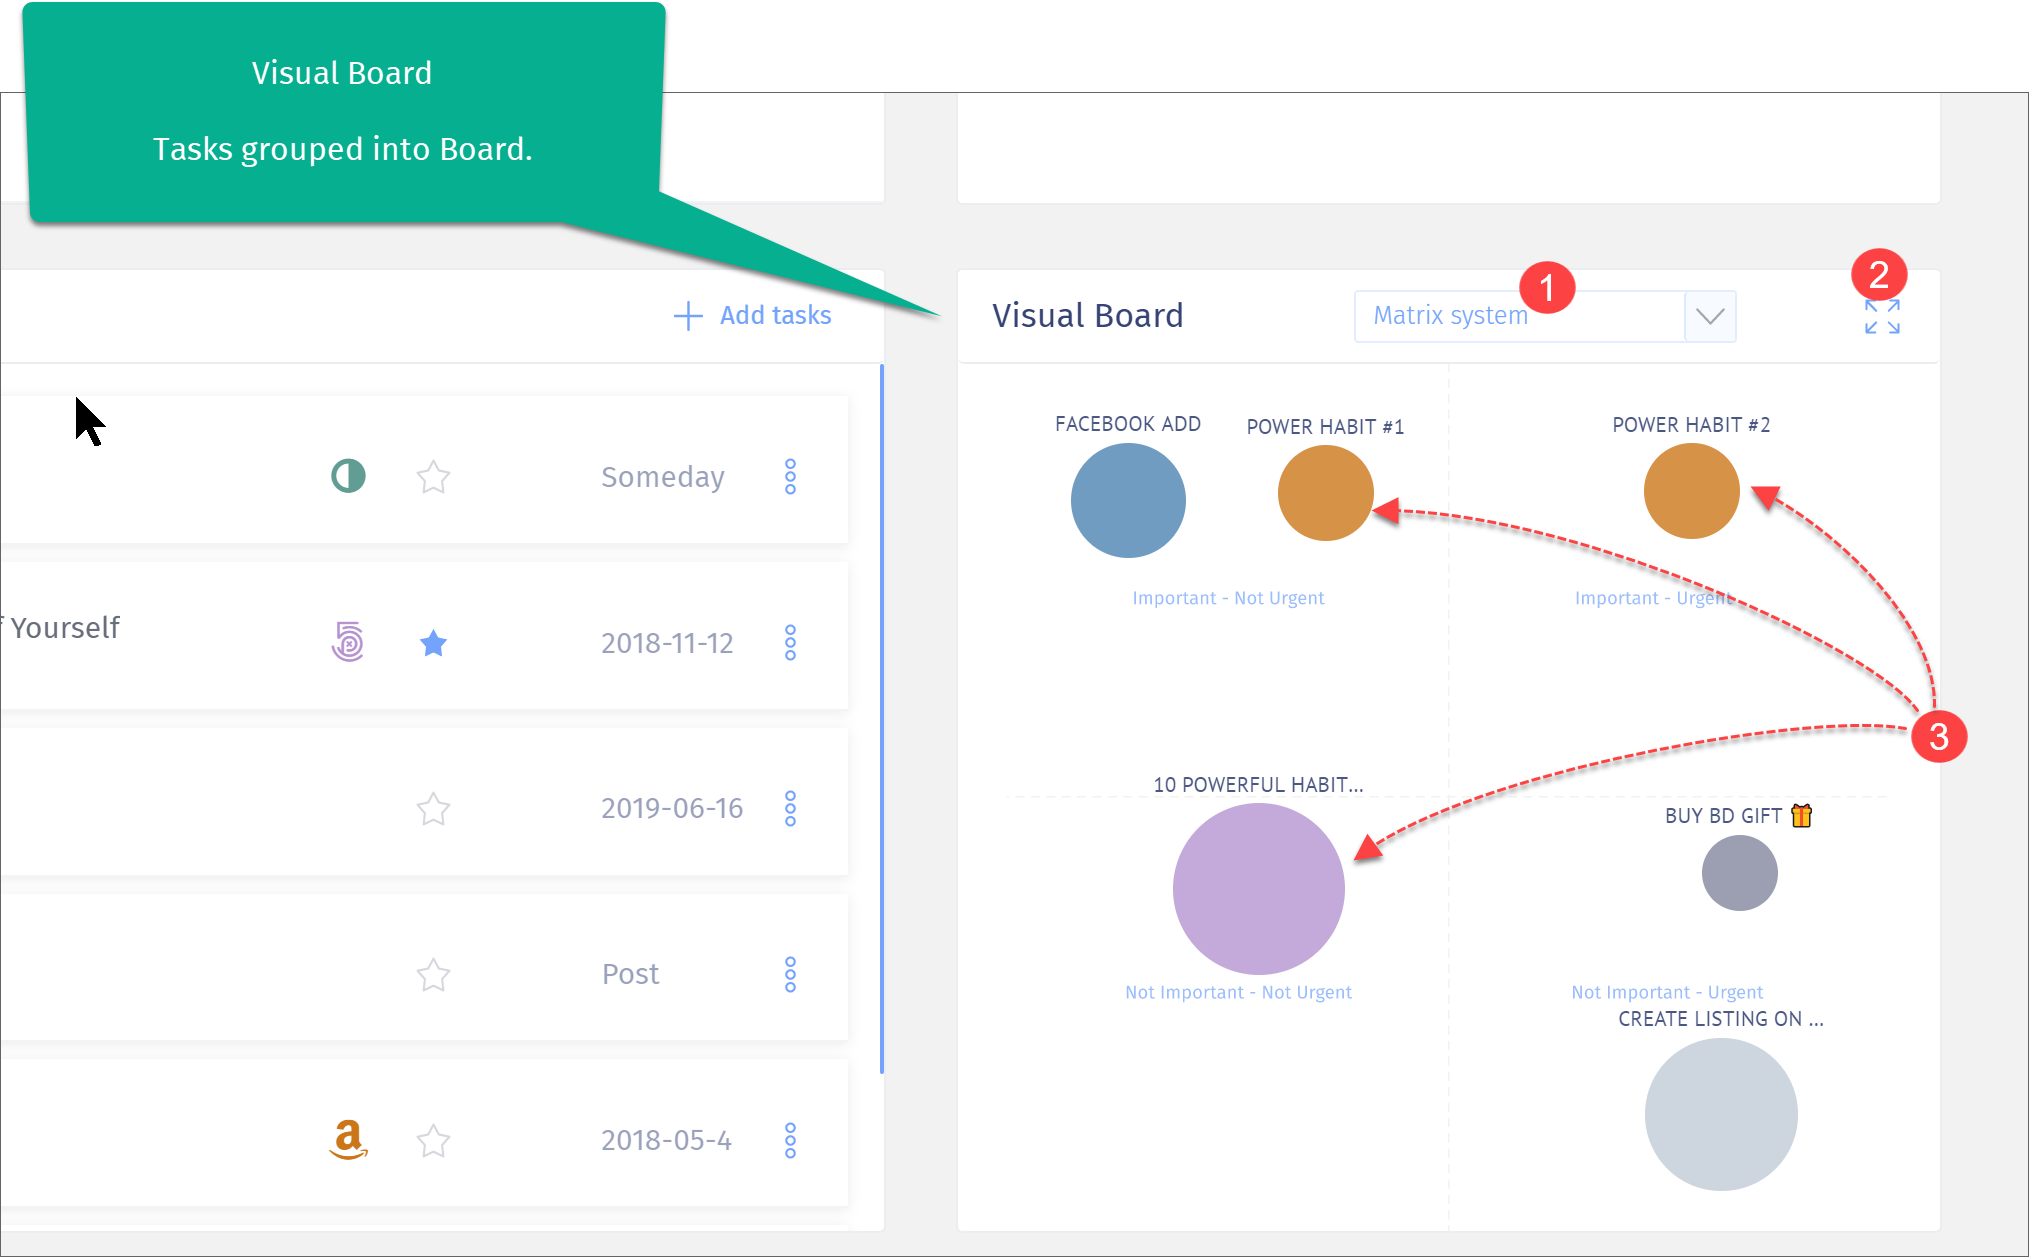2029x1257 pixels.
Task: Select the Create Listing On bubble
Action: coord(1721,1114)
